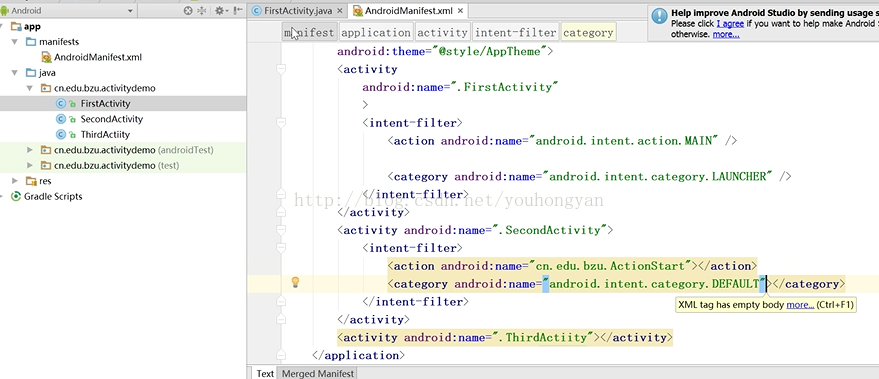Click the closing </category> tag
This screenshot has height=379, width=879.
click(x=808, y=284)
